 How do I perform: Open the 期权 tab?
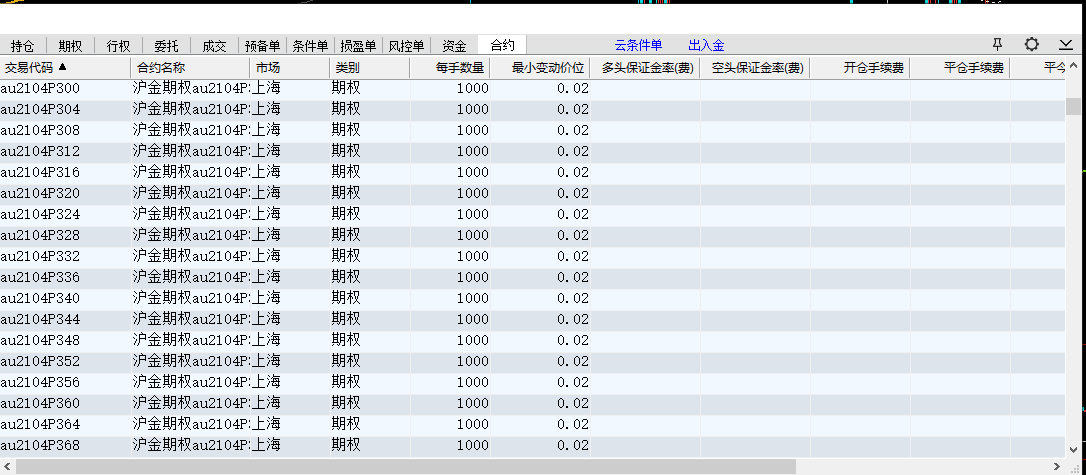tap(70, 46)
